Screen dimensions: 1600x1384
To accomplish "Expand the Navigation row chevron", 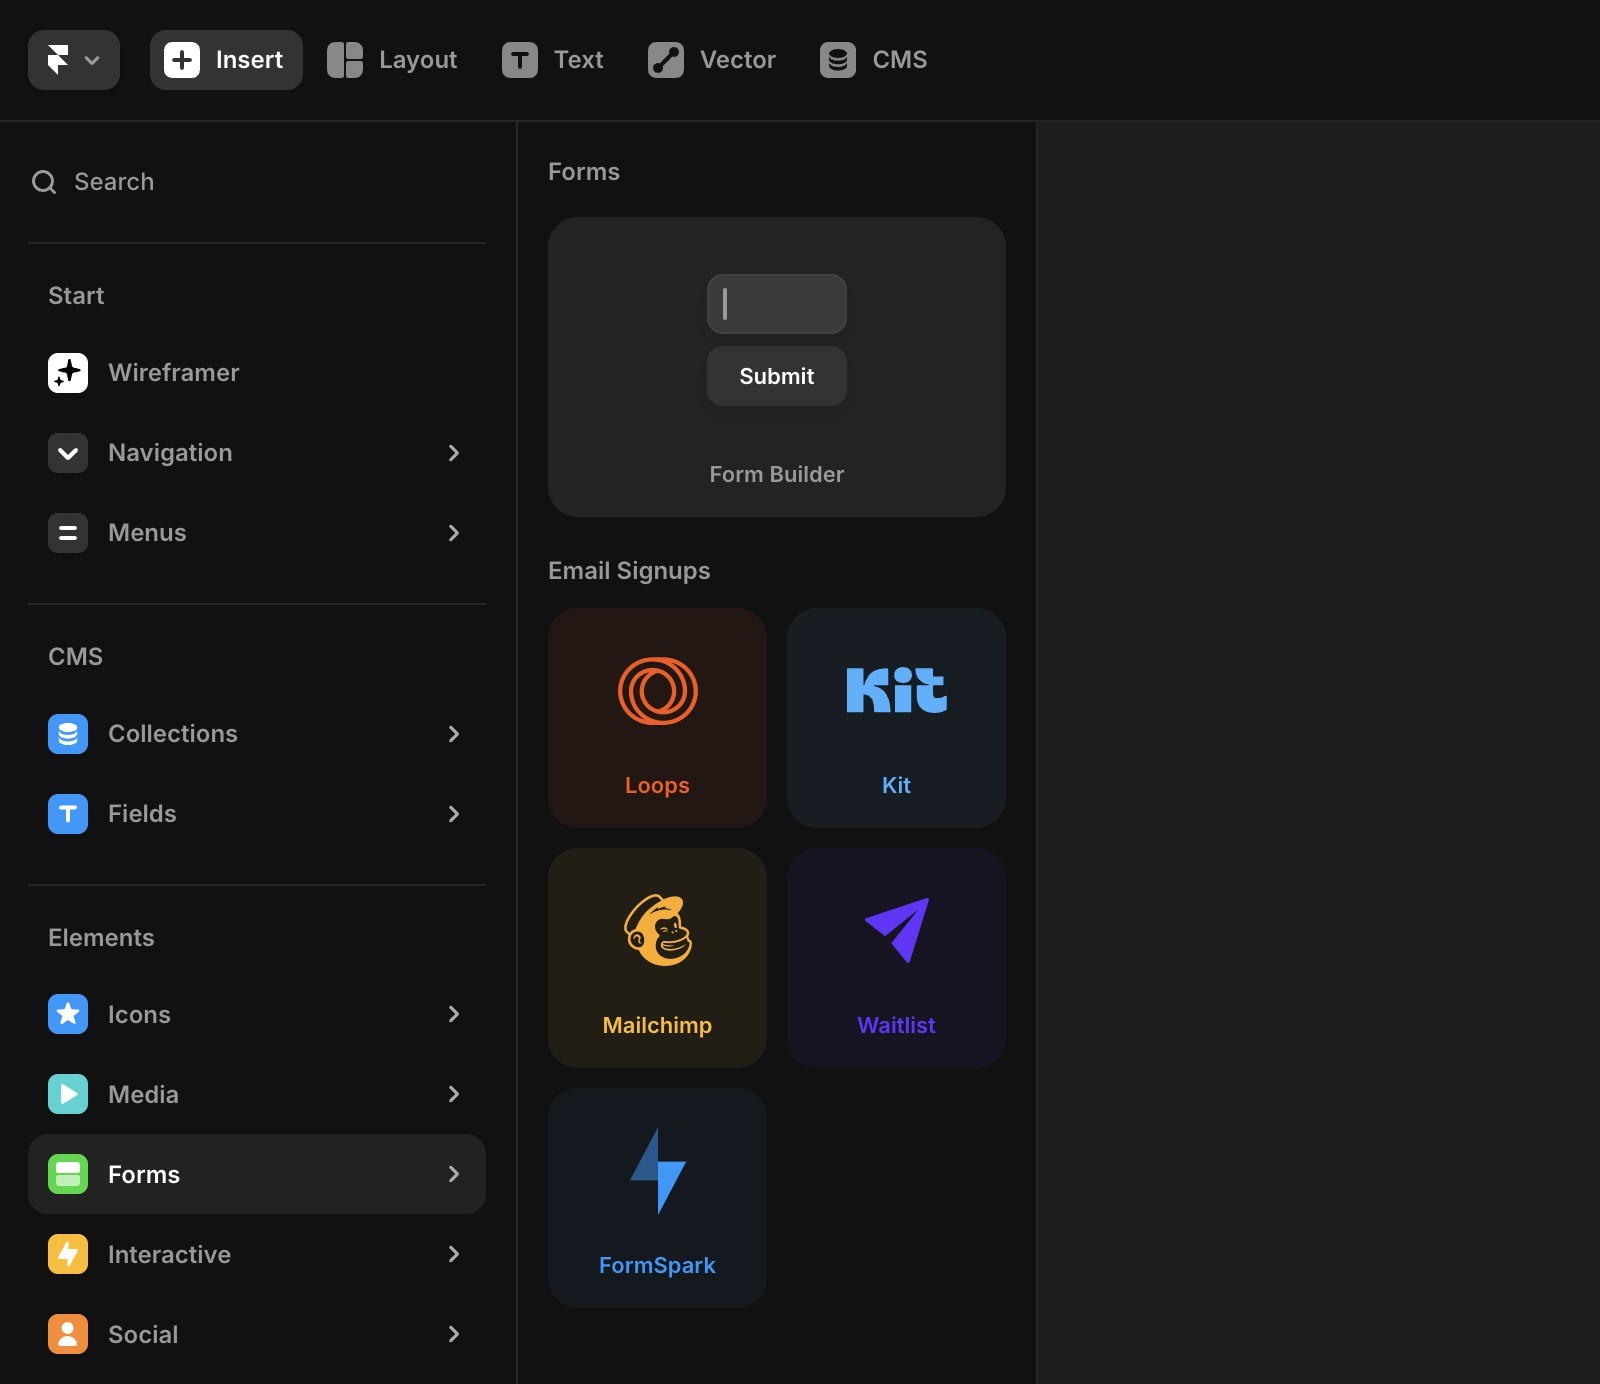I will point(454,453).
